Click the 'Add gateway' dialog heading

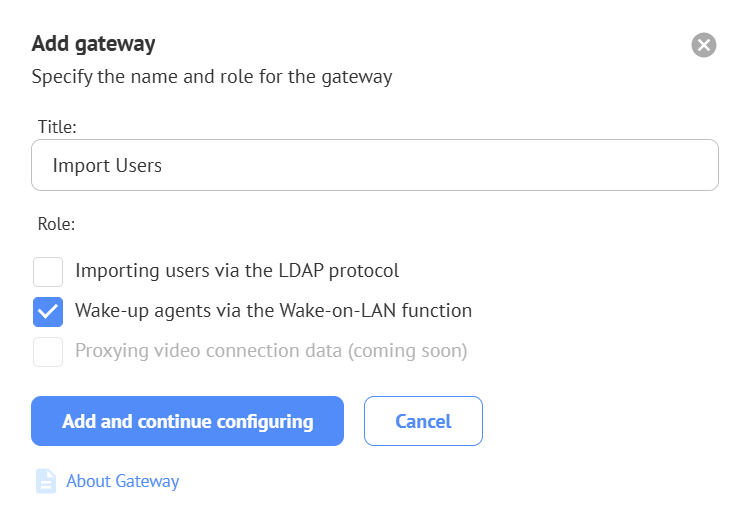tap(93, 44)
